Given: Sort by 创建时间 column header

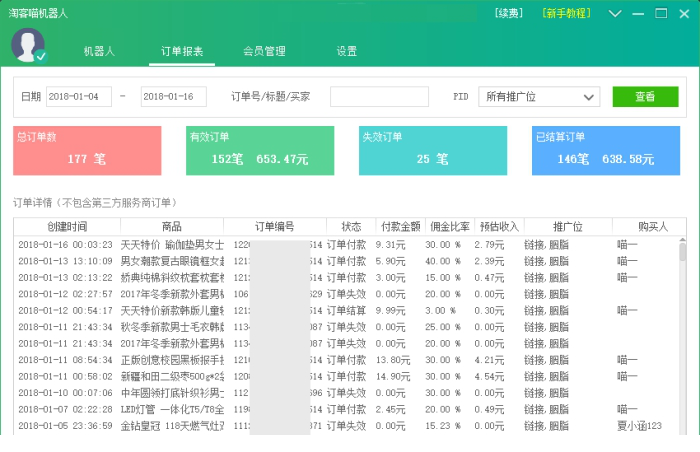Looking at the screenshot, I should 67,227.
